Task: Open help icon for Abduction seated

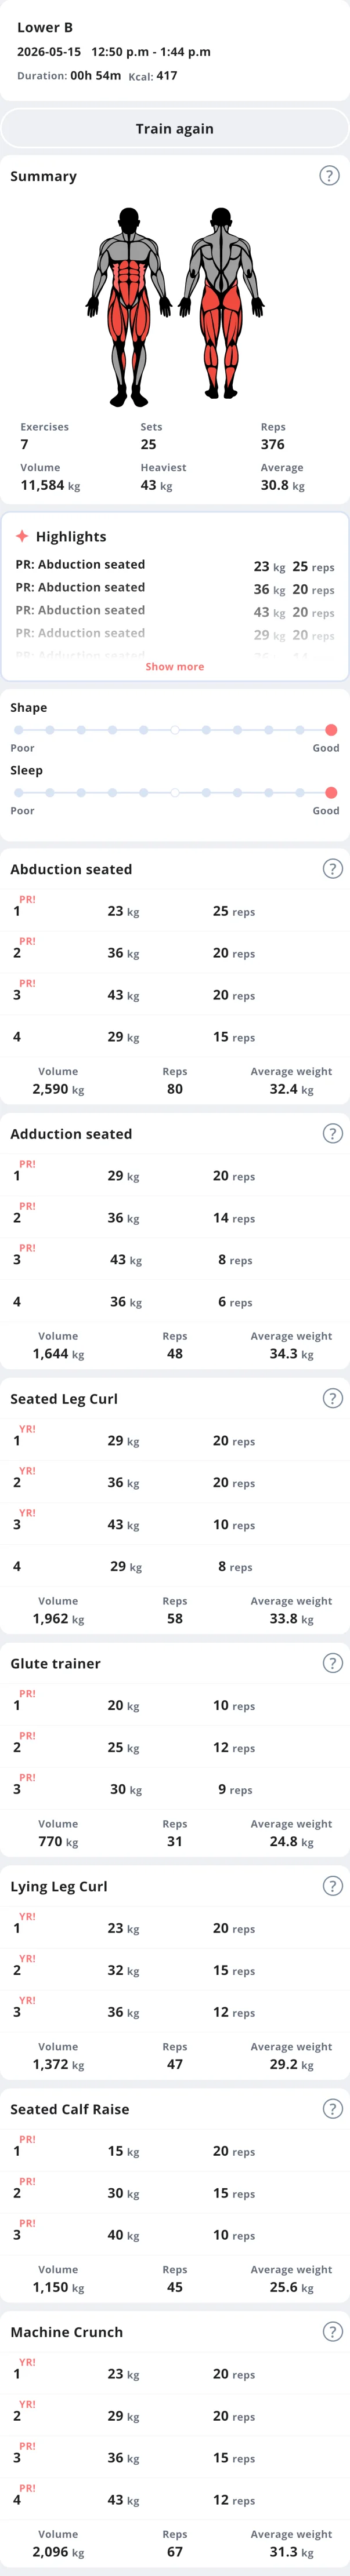Action: (x=333, y=868)
